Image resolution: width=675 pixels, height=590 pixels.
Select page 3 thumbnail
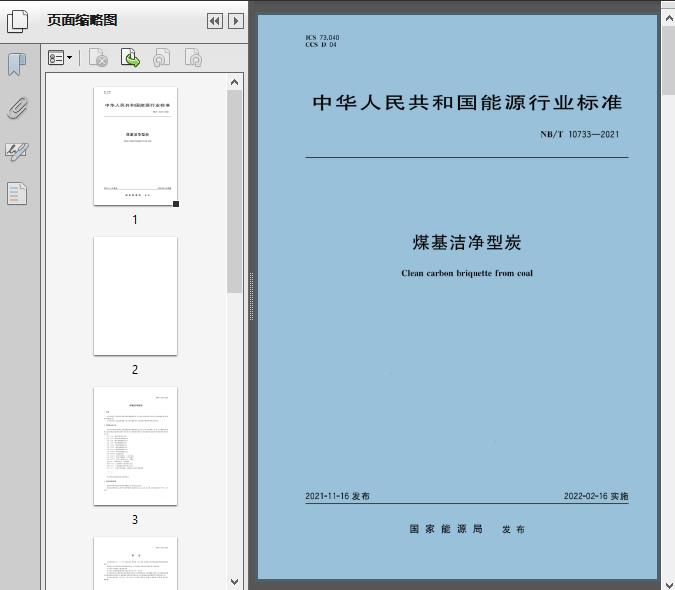(135, 446)
